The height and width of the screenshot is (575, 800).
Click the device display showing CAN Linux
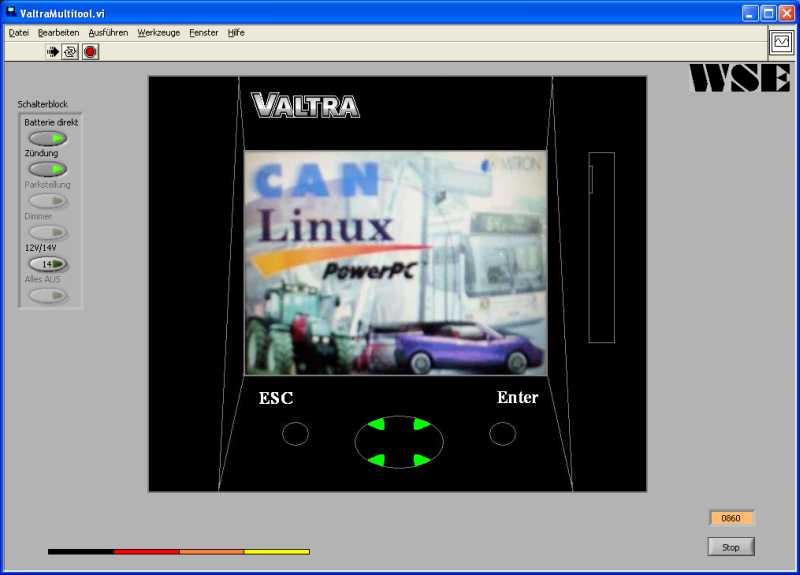point(395,263)
